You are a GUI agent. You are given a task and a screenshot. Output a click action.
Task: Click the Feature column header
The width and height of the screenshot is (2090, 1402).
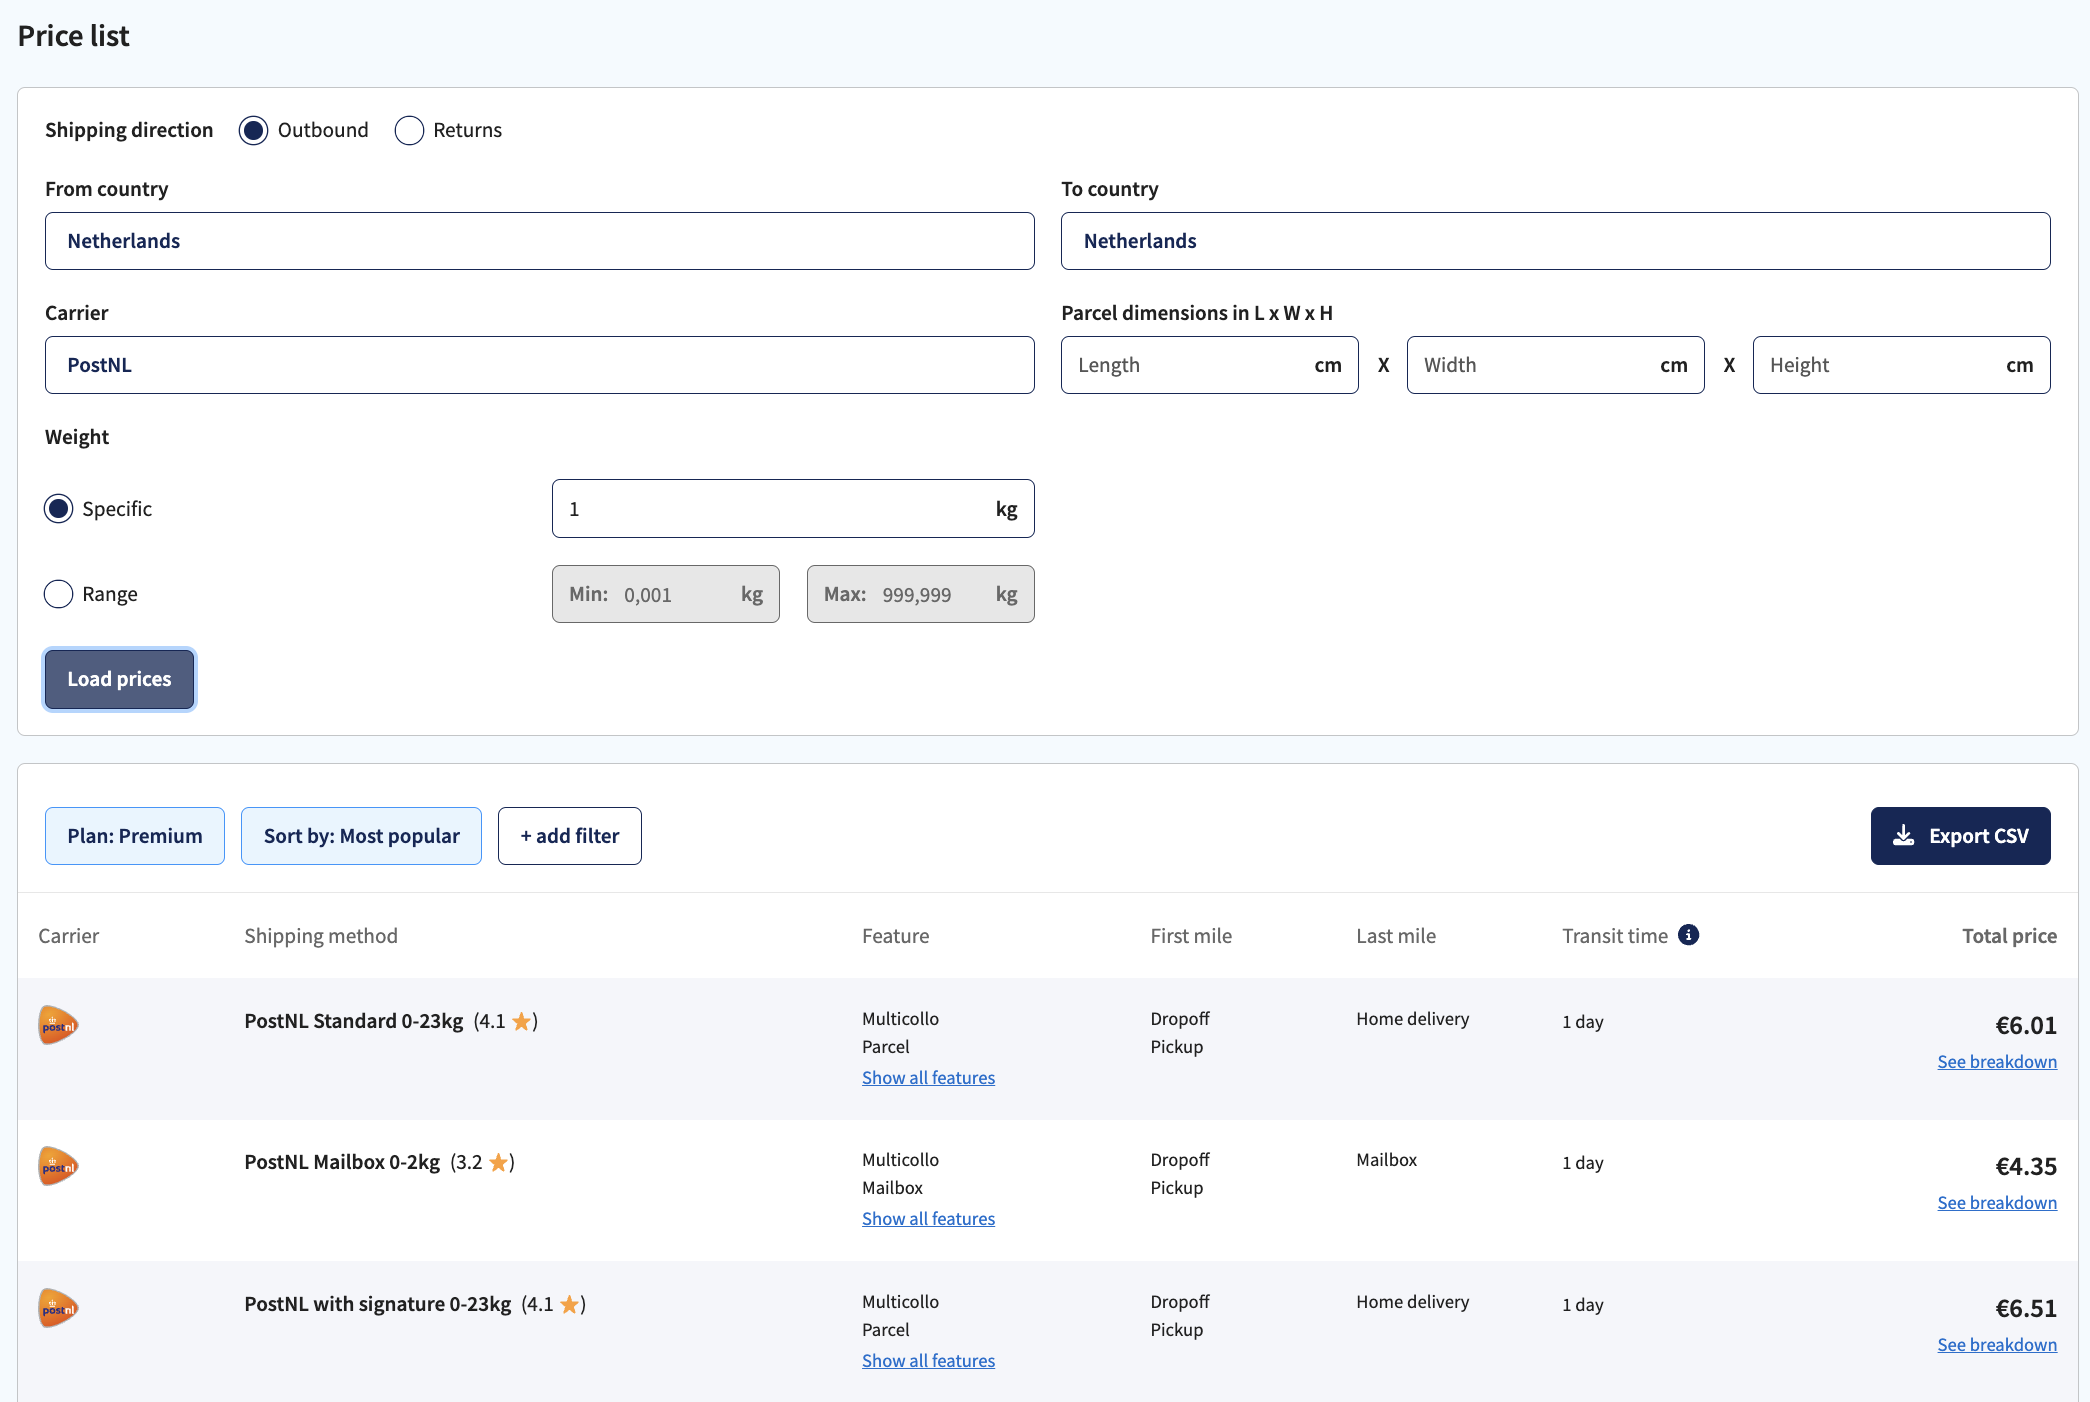[896, 936]
